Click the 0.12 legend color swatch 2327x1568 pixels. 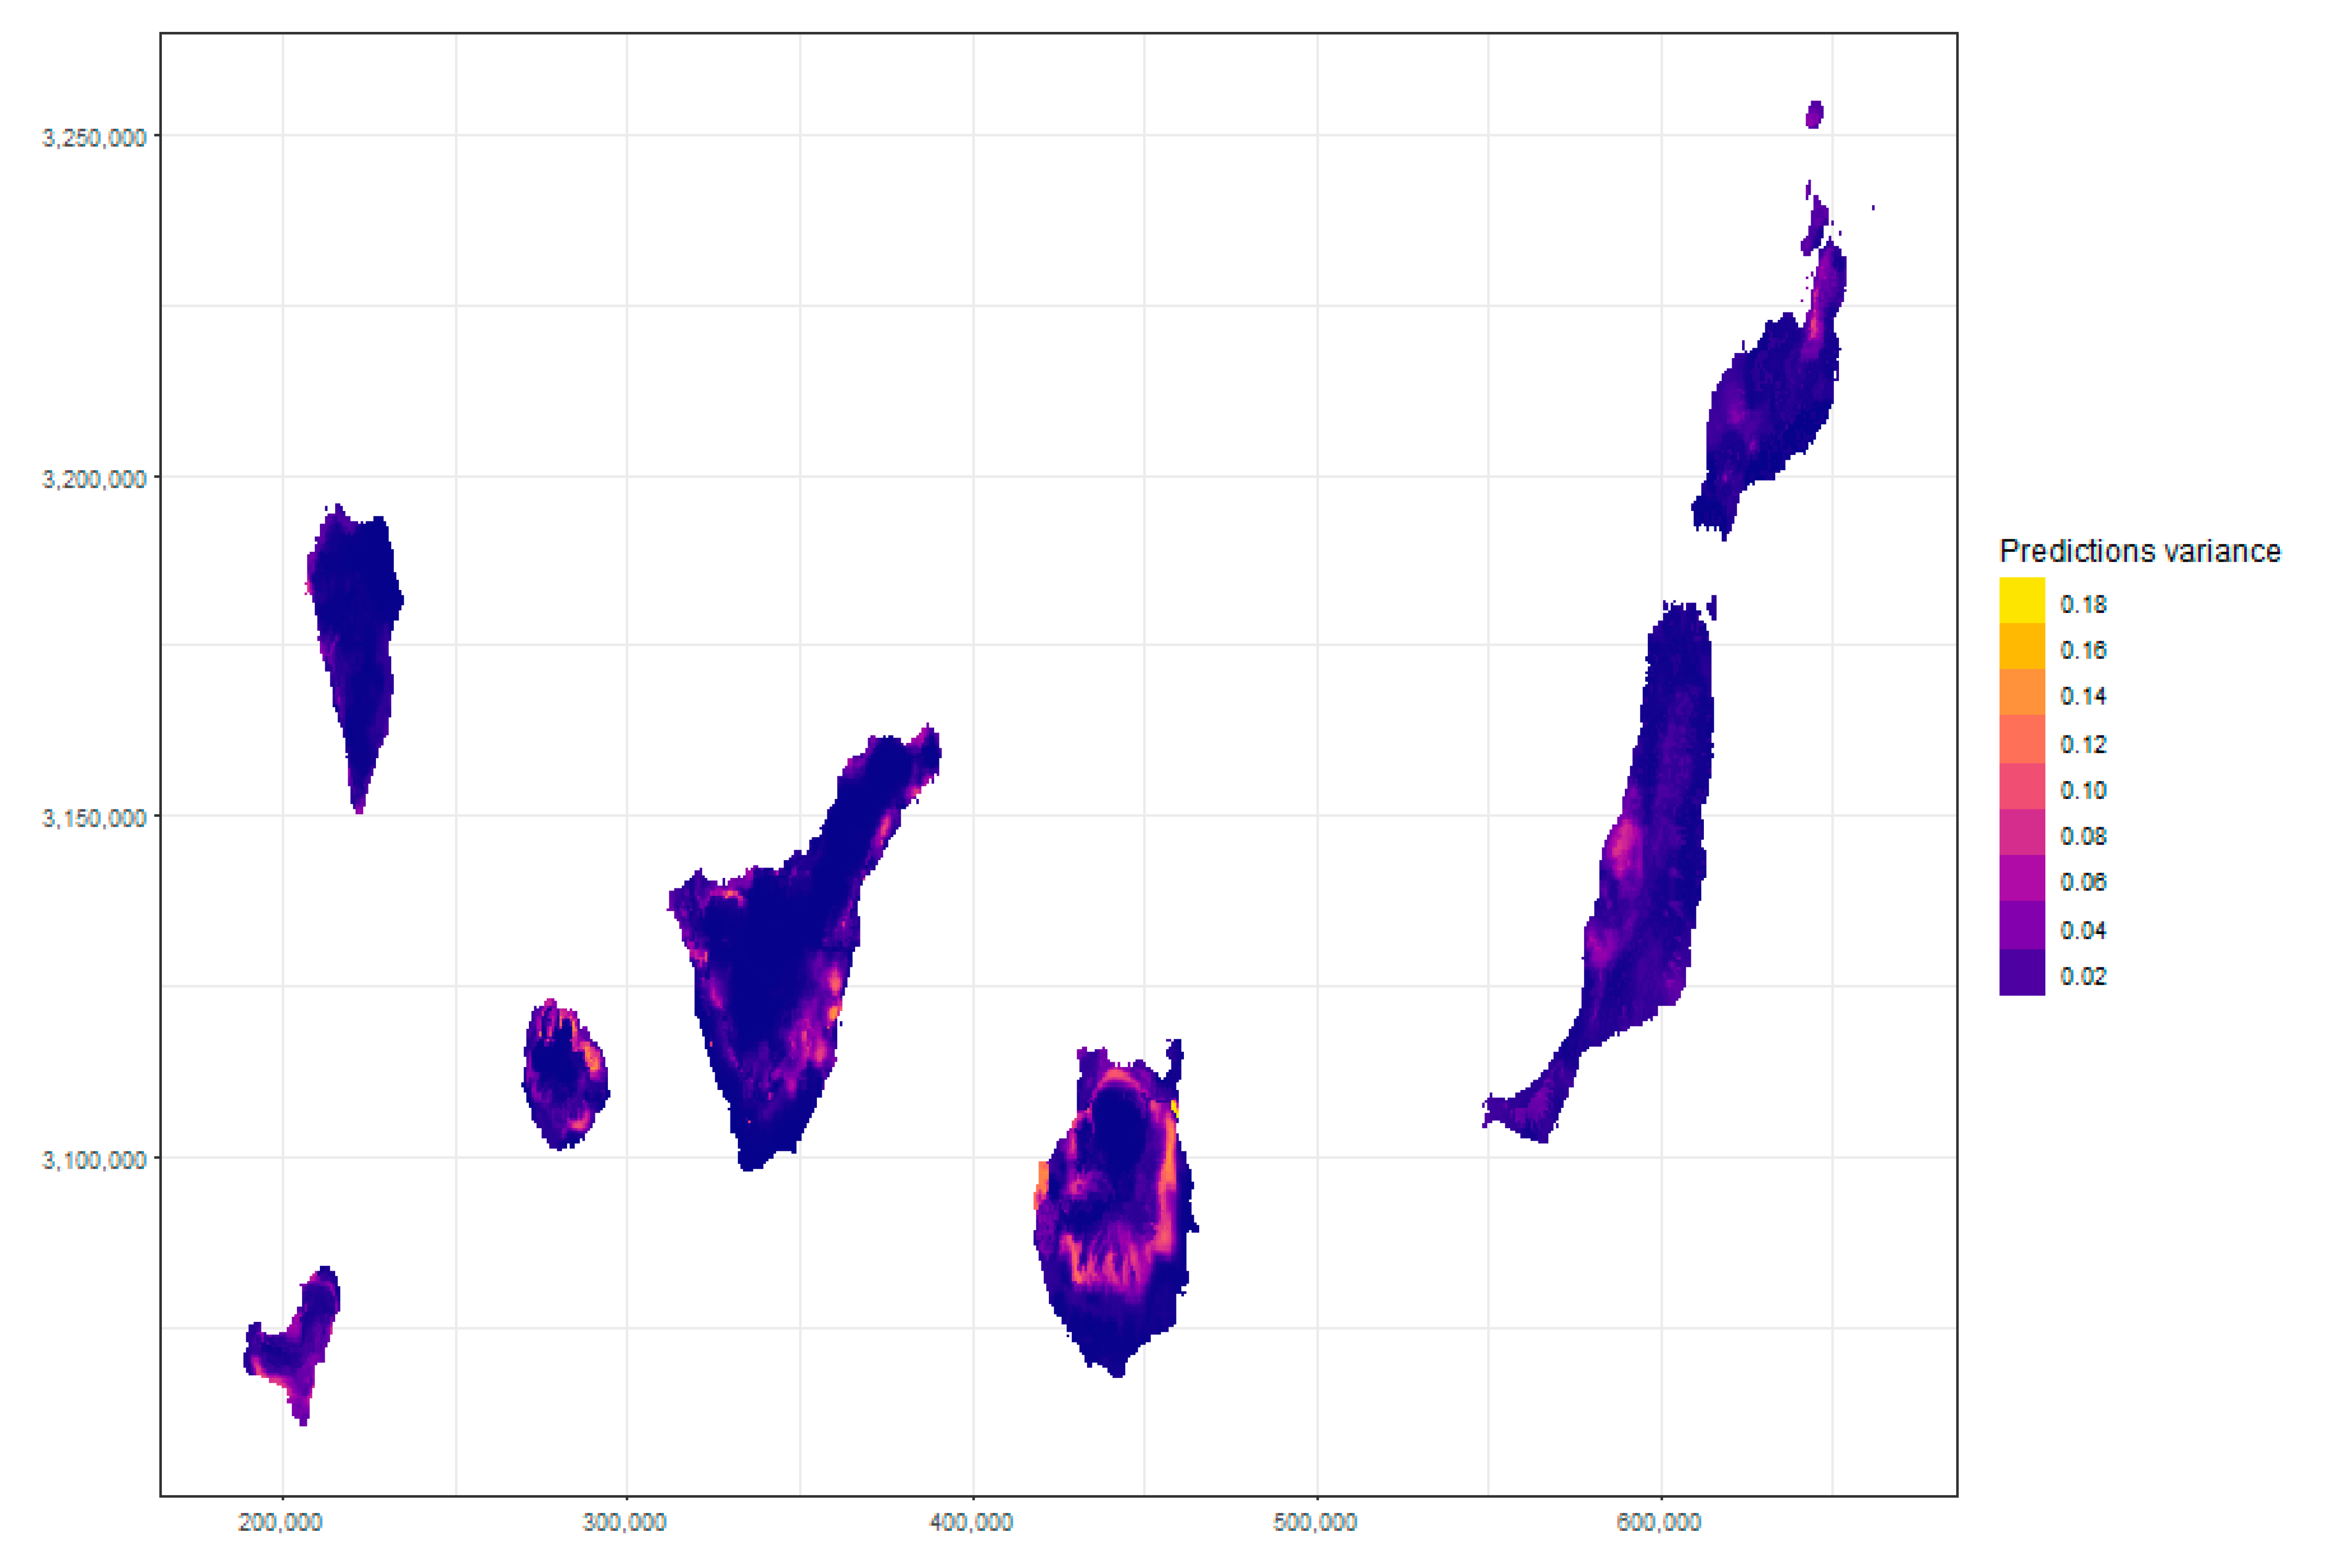tap(2021, 740)
